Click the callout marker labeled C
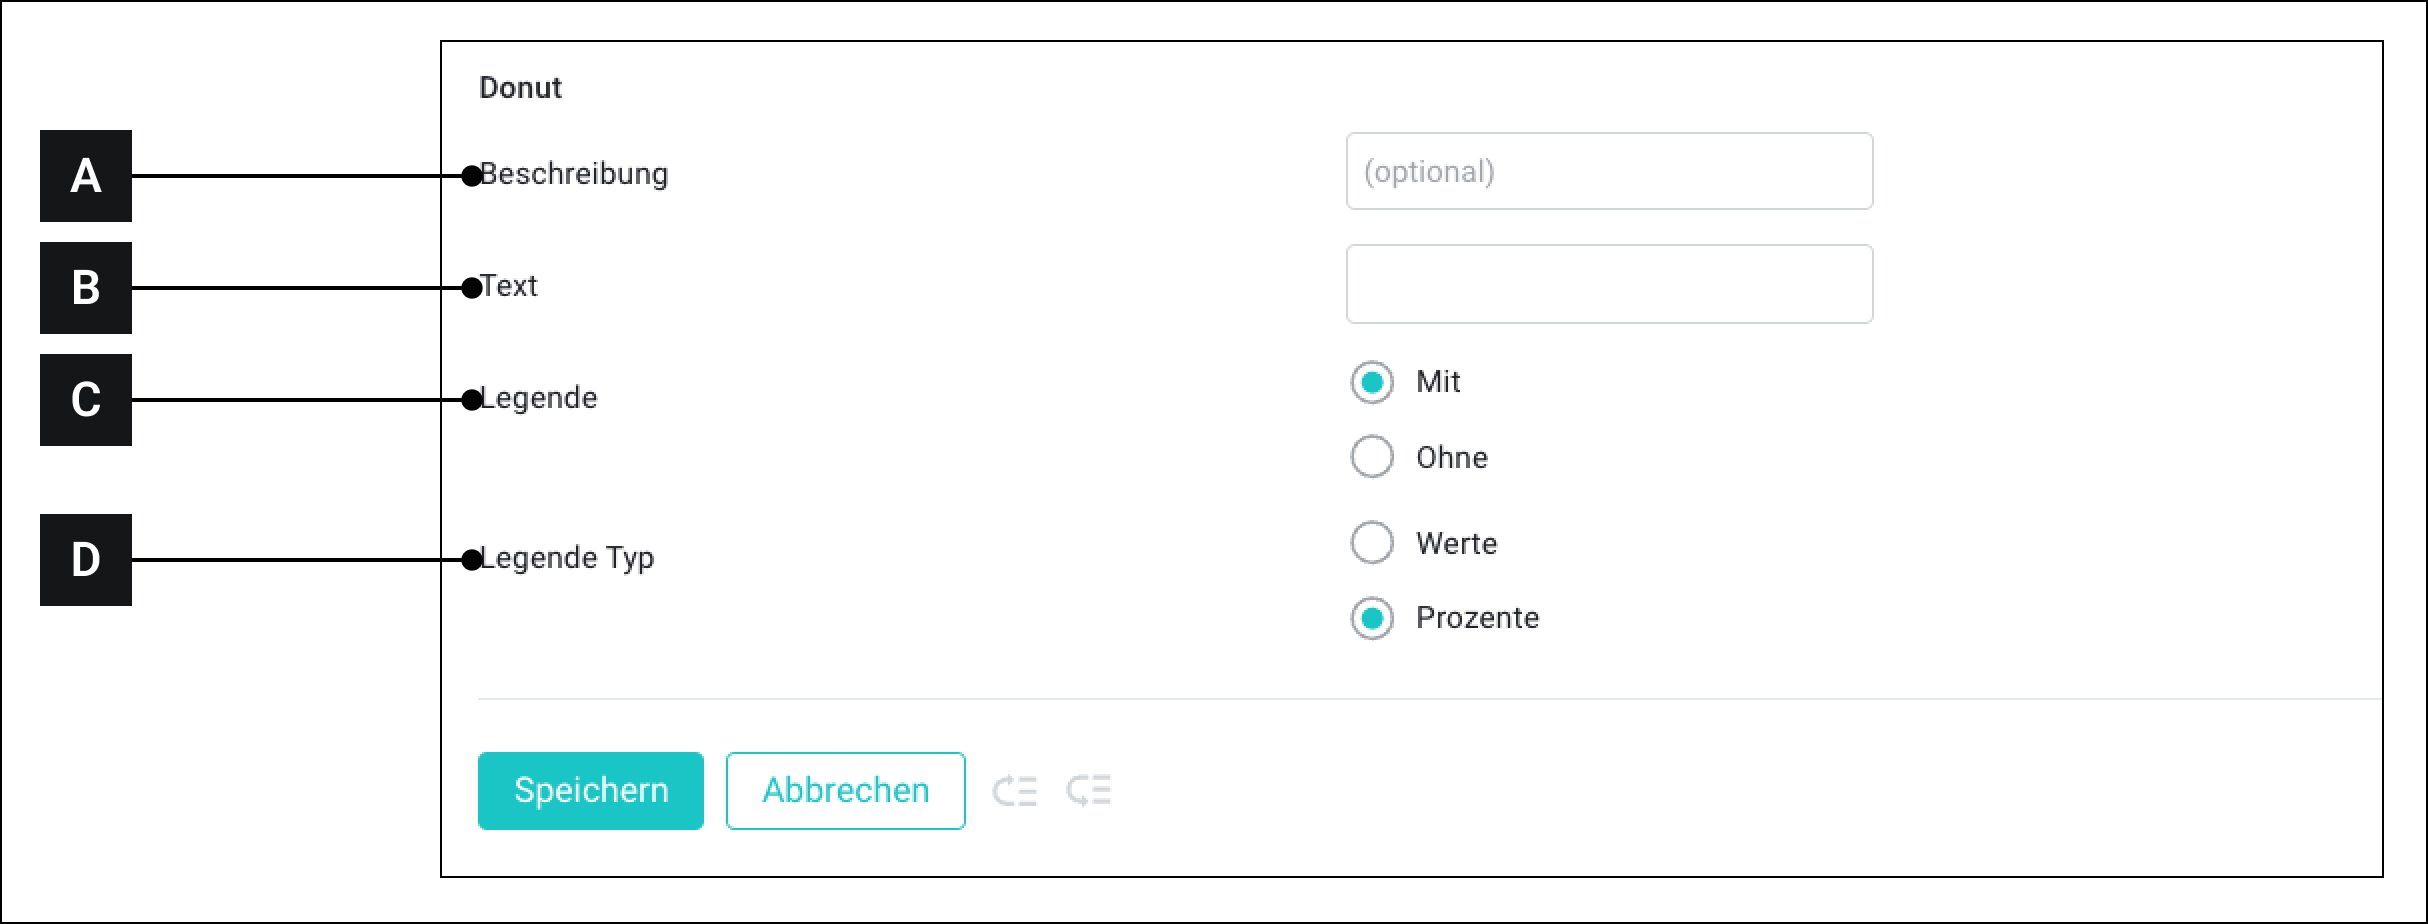The height and width of the screenshot is (924, 2428). pyautogui.click(x=86, y=400)
